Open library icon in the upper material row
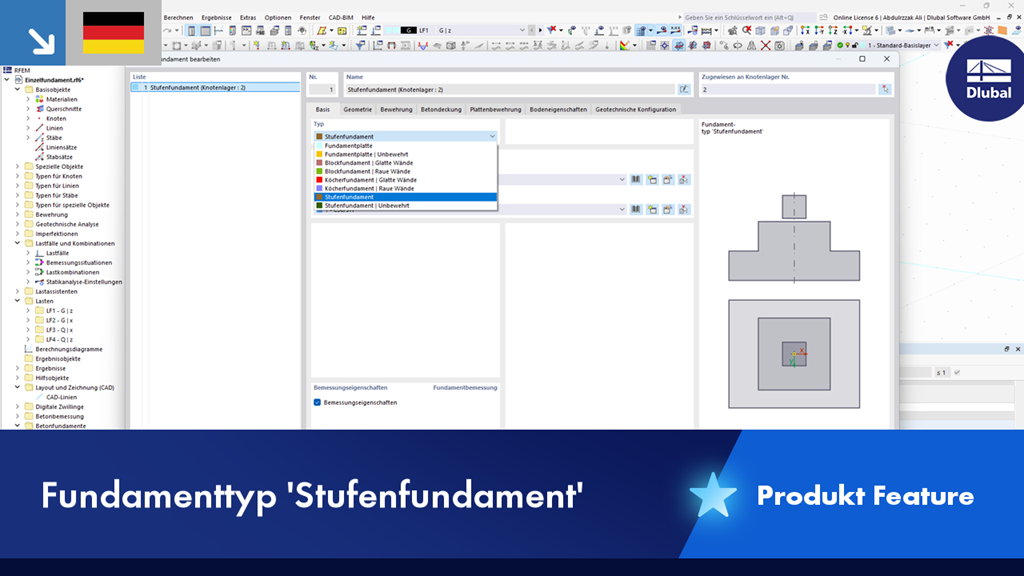The width and height of the screenshot is (1024, 576). 635,180
